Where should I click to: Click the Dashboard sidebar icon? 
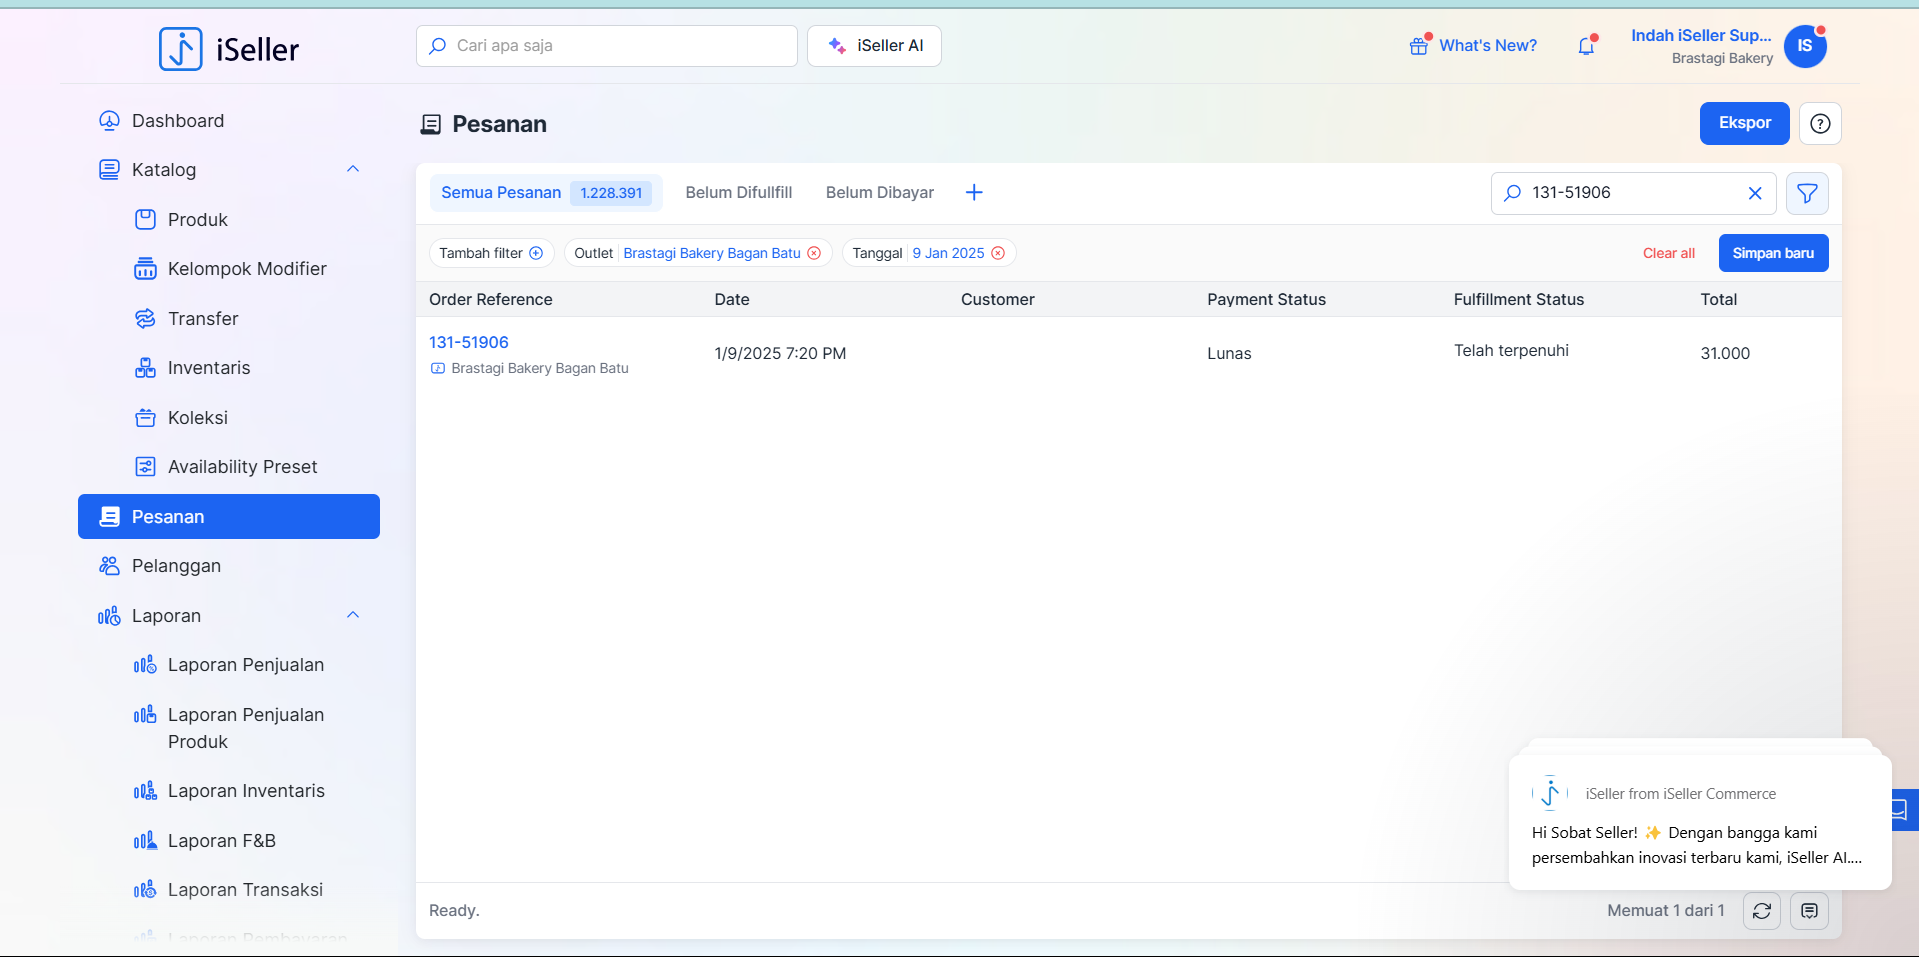109,121
